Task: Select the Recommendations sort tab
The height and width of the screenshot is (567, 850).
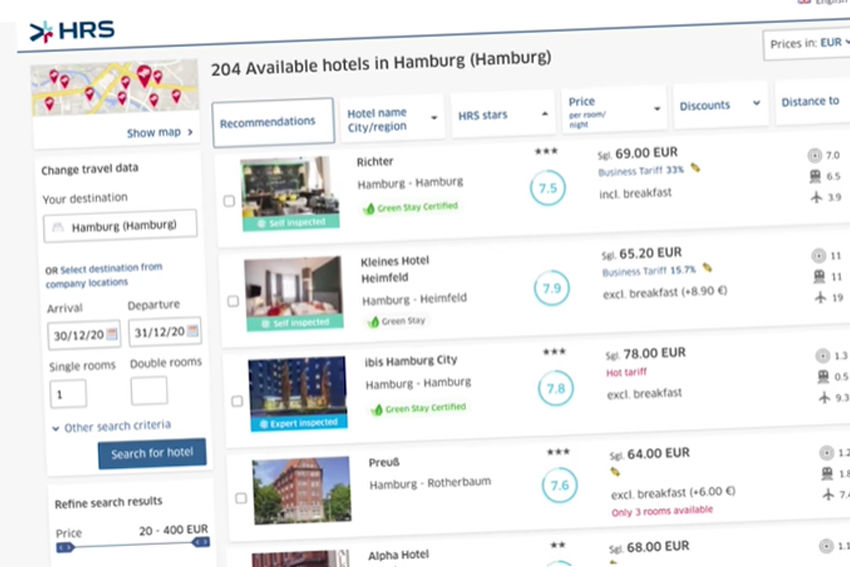Action: pyautogui.click(x=273, y=123)
